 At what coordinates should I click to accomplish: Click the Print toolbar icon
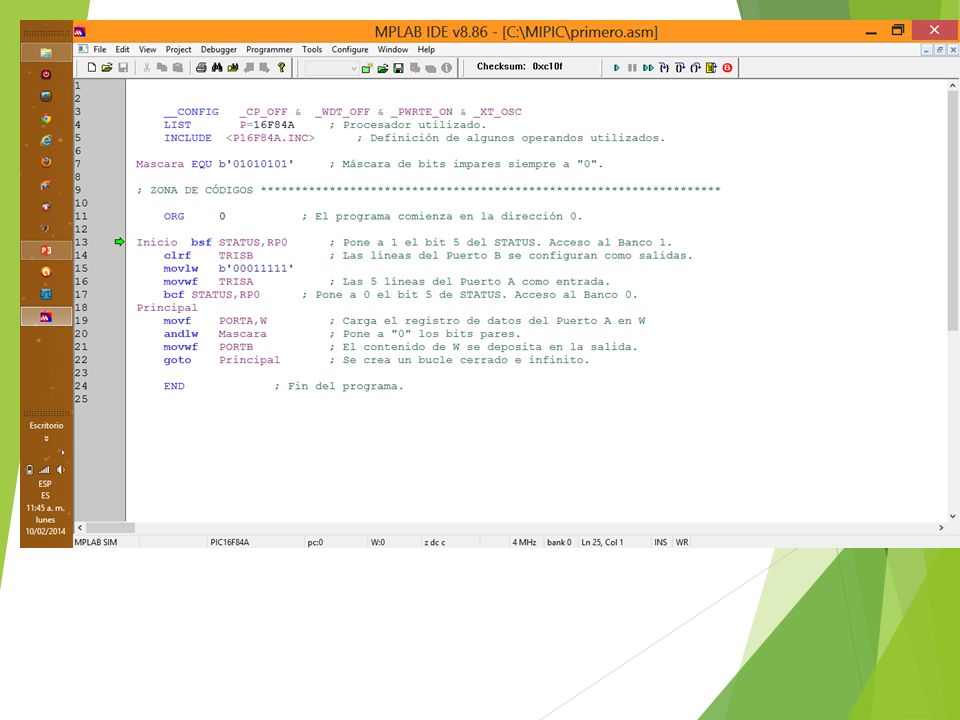(201, 67)
